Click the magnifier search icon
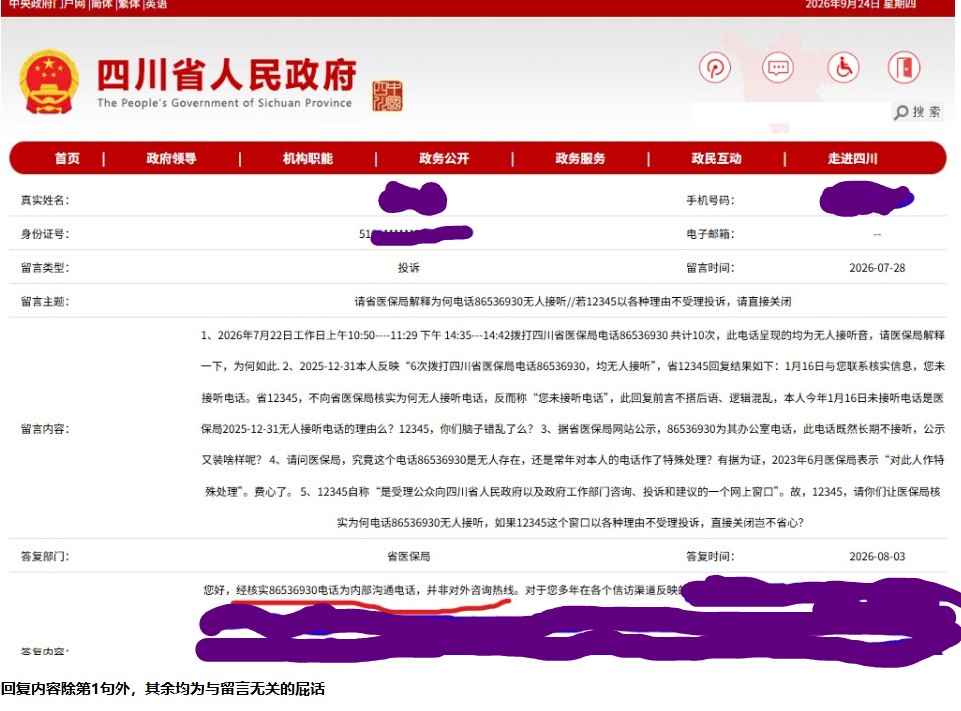This screenshot has height=711, width=961. coord(900,112)
